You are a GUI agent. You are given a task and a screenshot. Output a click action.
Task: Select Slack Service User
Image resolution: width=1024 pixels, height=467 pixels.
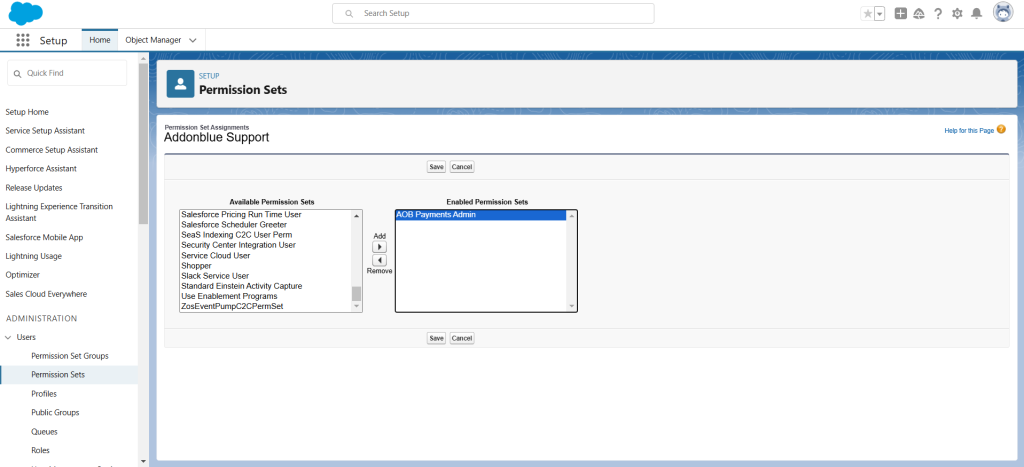tap(266, 276)
